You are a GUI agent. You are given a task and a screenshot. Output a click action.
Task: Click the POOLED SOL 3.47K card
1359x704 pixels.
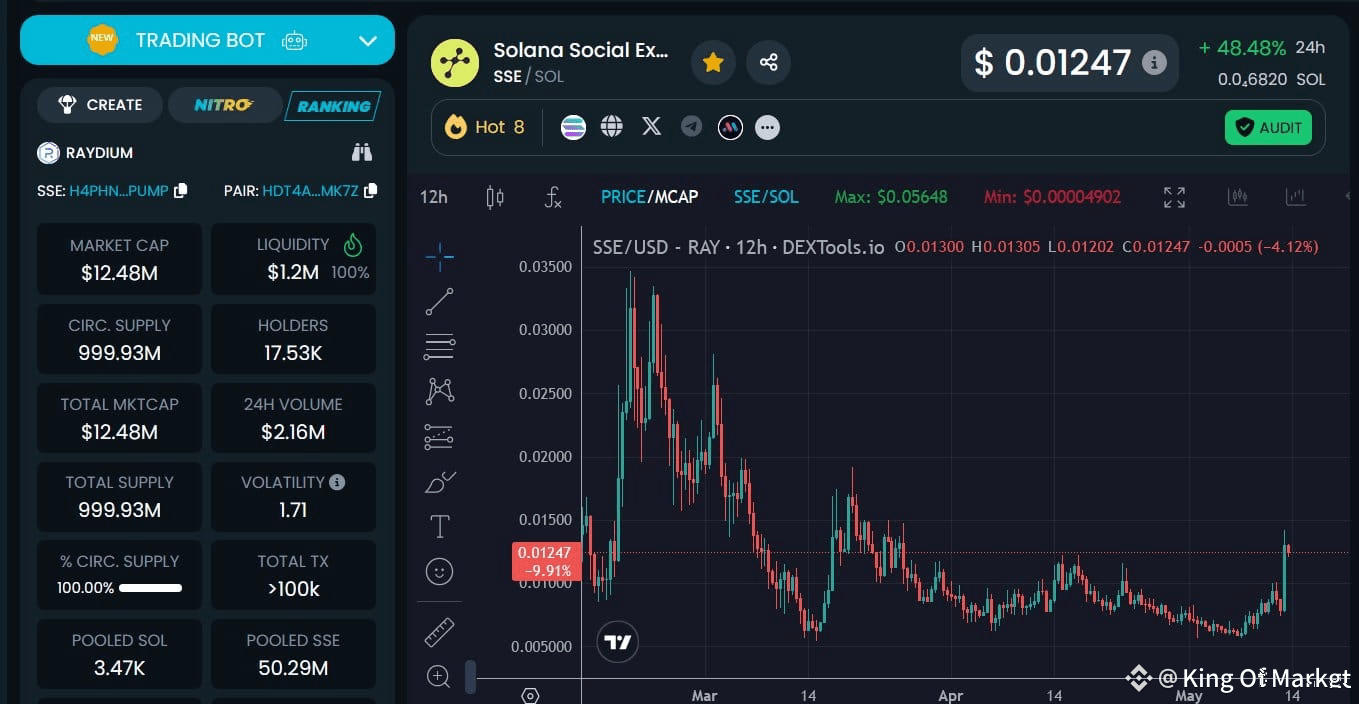[x=119, y=654]
